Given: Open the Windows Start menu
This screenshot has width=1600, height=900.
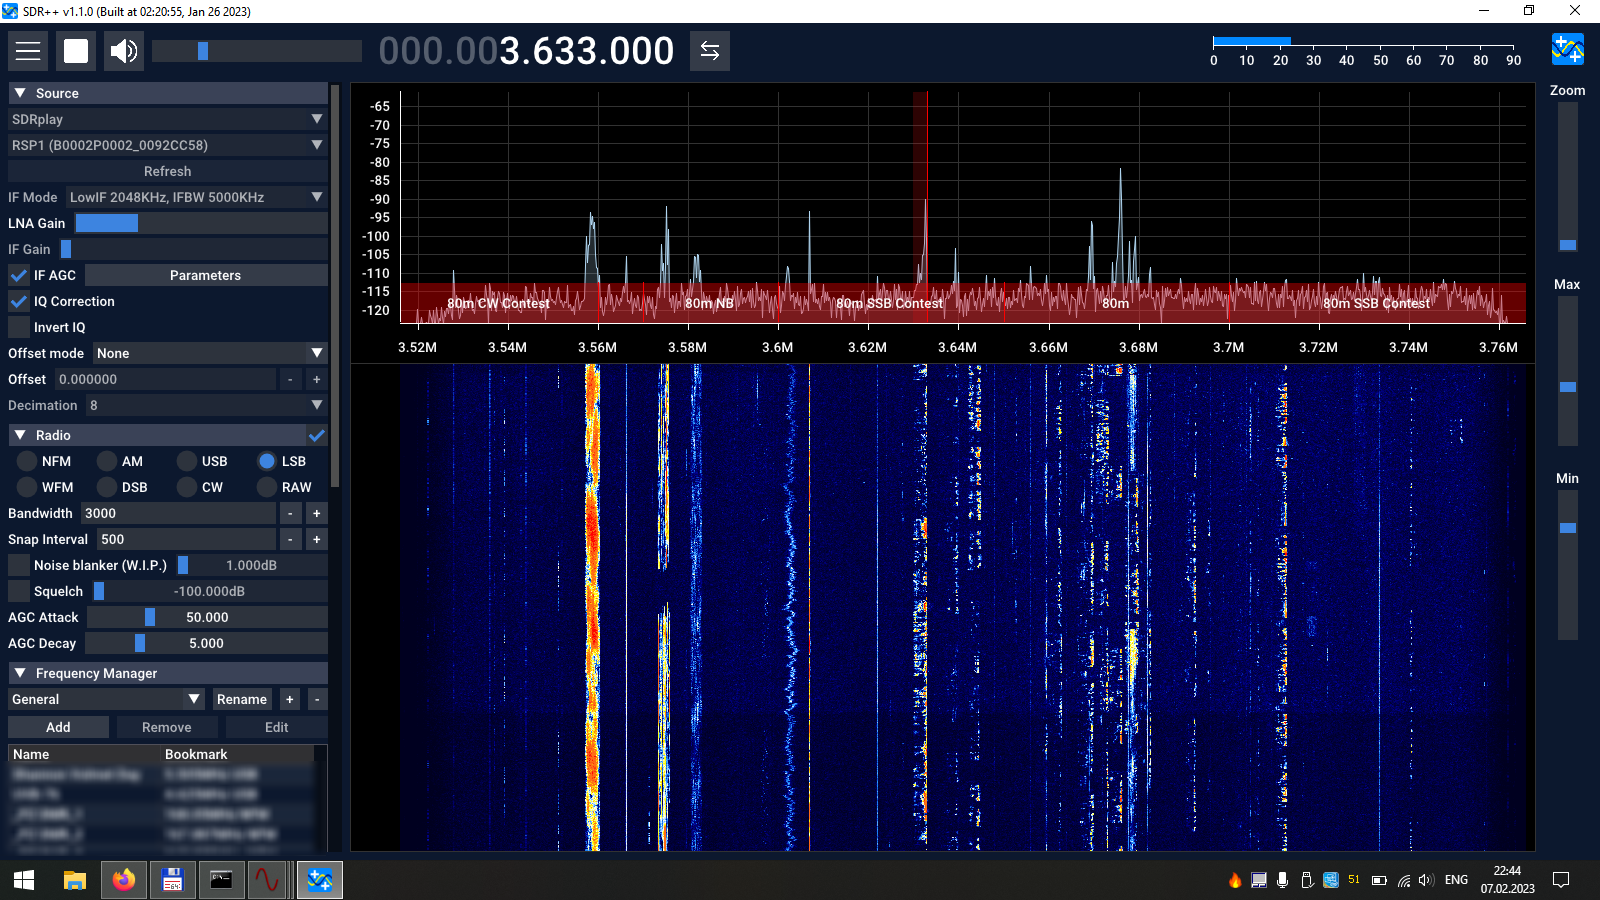Looking at the screenshot, I should pyautogui.click(x=24, y=880).
